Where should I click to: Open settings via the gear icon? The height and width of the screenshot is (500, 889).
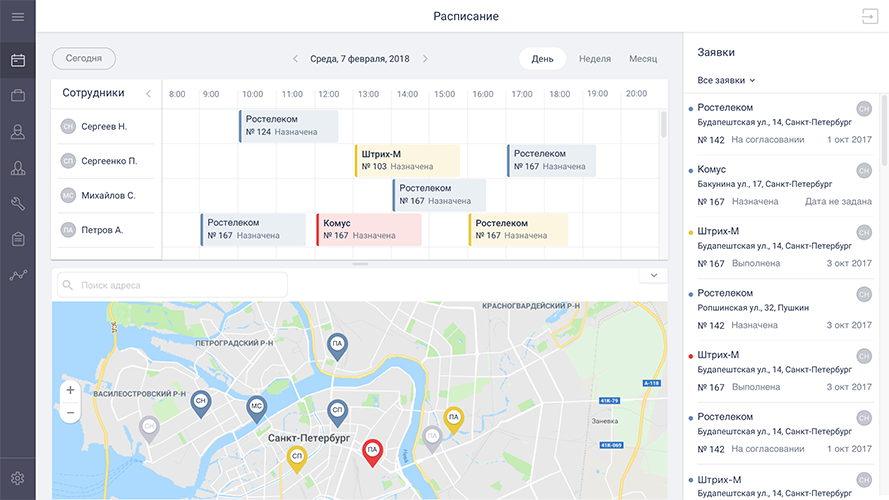[x=18, y=478]
